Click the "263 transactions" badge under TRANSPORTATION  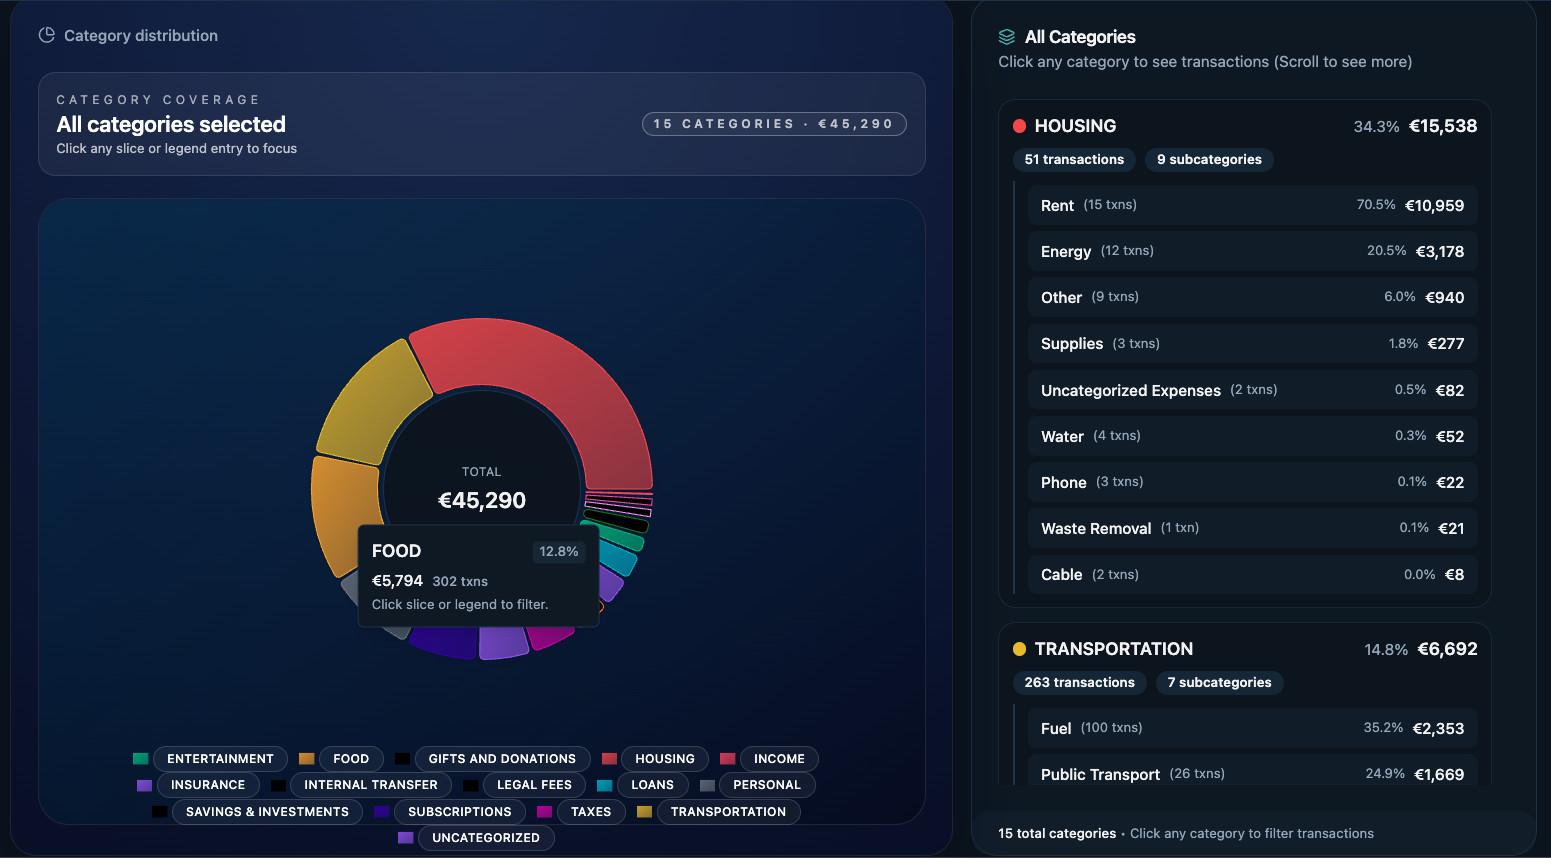(x=1079, y=682)
